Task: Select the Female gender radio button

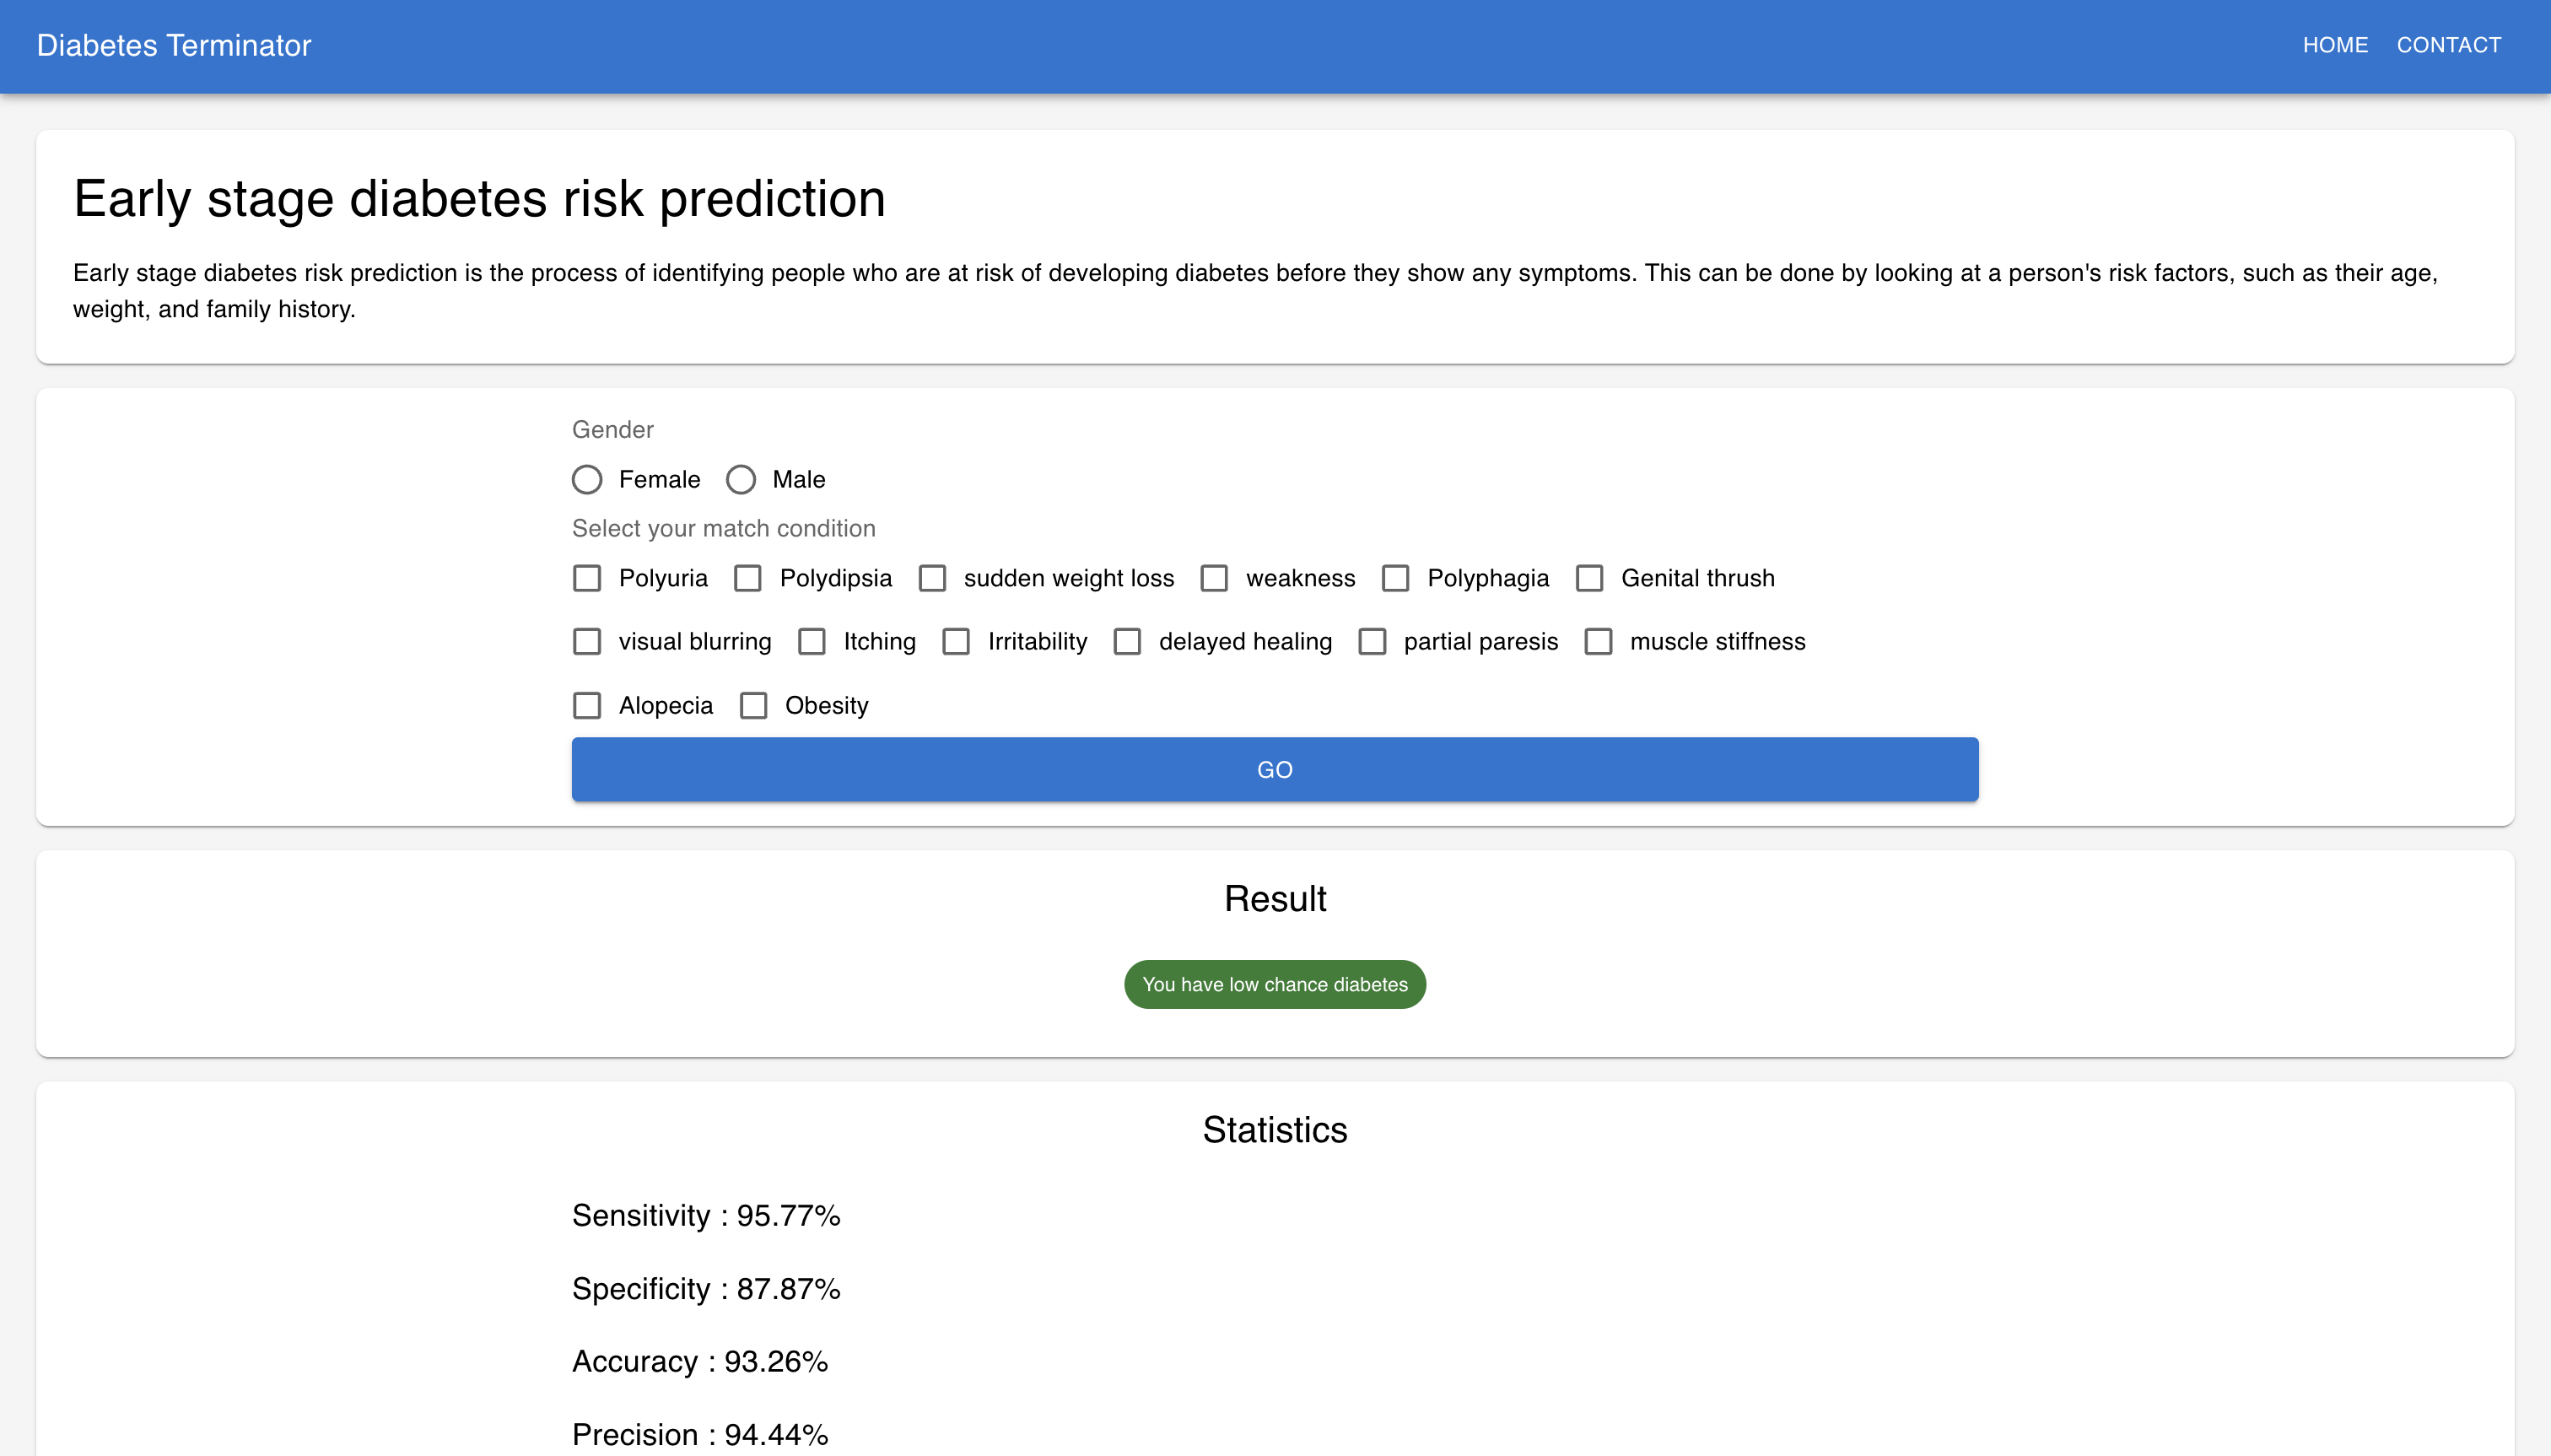Action: point(587,480)
